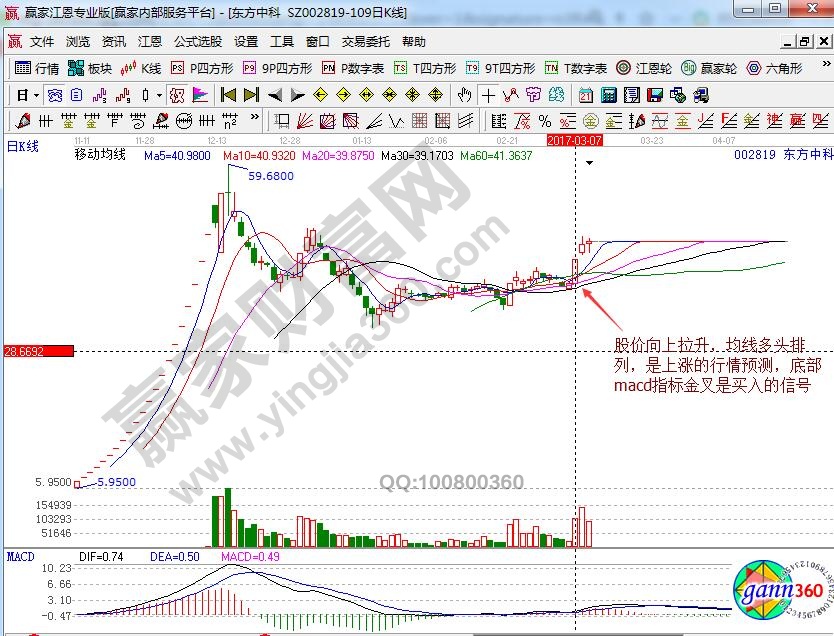
Task: Switch to the K线 chart view
Action: [142, 68]
